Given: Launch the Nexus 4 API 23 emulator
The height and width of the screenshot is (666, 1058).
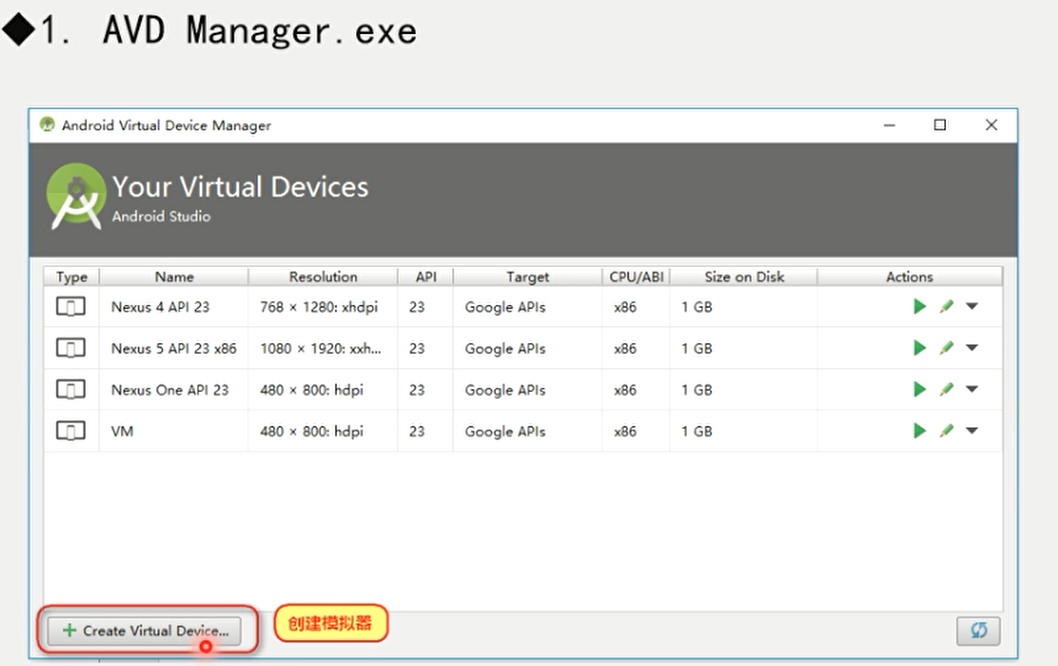Looking at the screenshot, I should (919, 306).
